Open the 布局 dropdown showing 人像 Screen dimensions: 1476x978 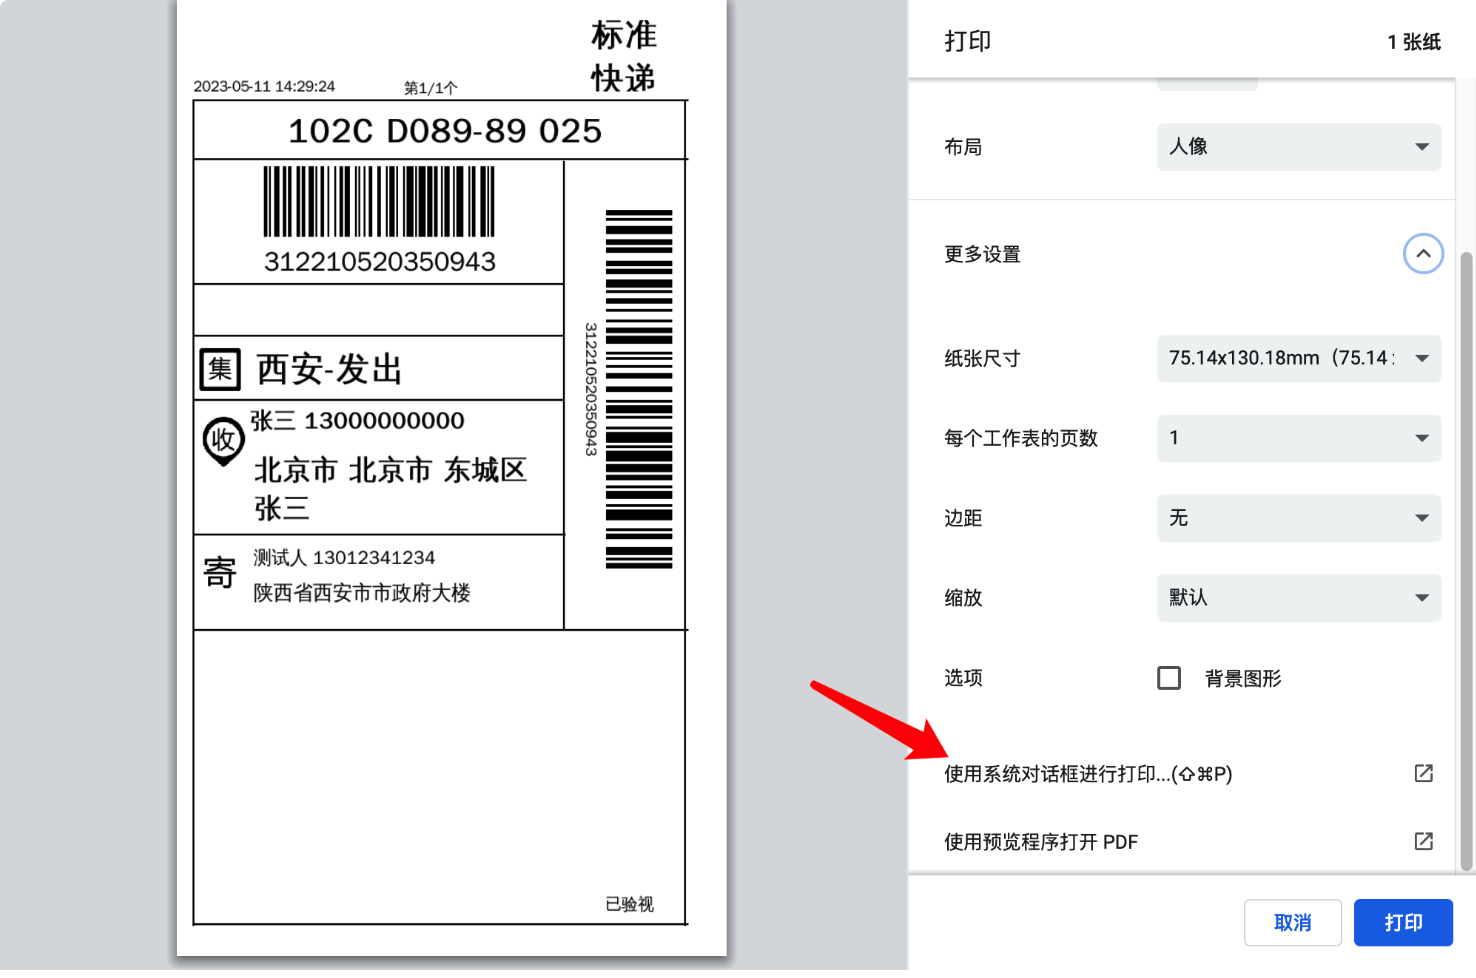1299,147
